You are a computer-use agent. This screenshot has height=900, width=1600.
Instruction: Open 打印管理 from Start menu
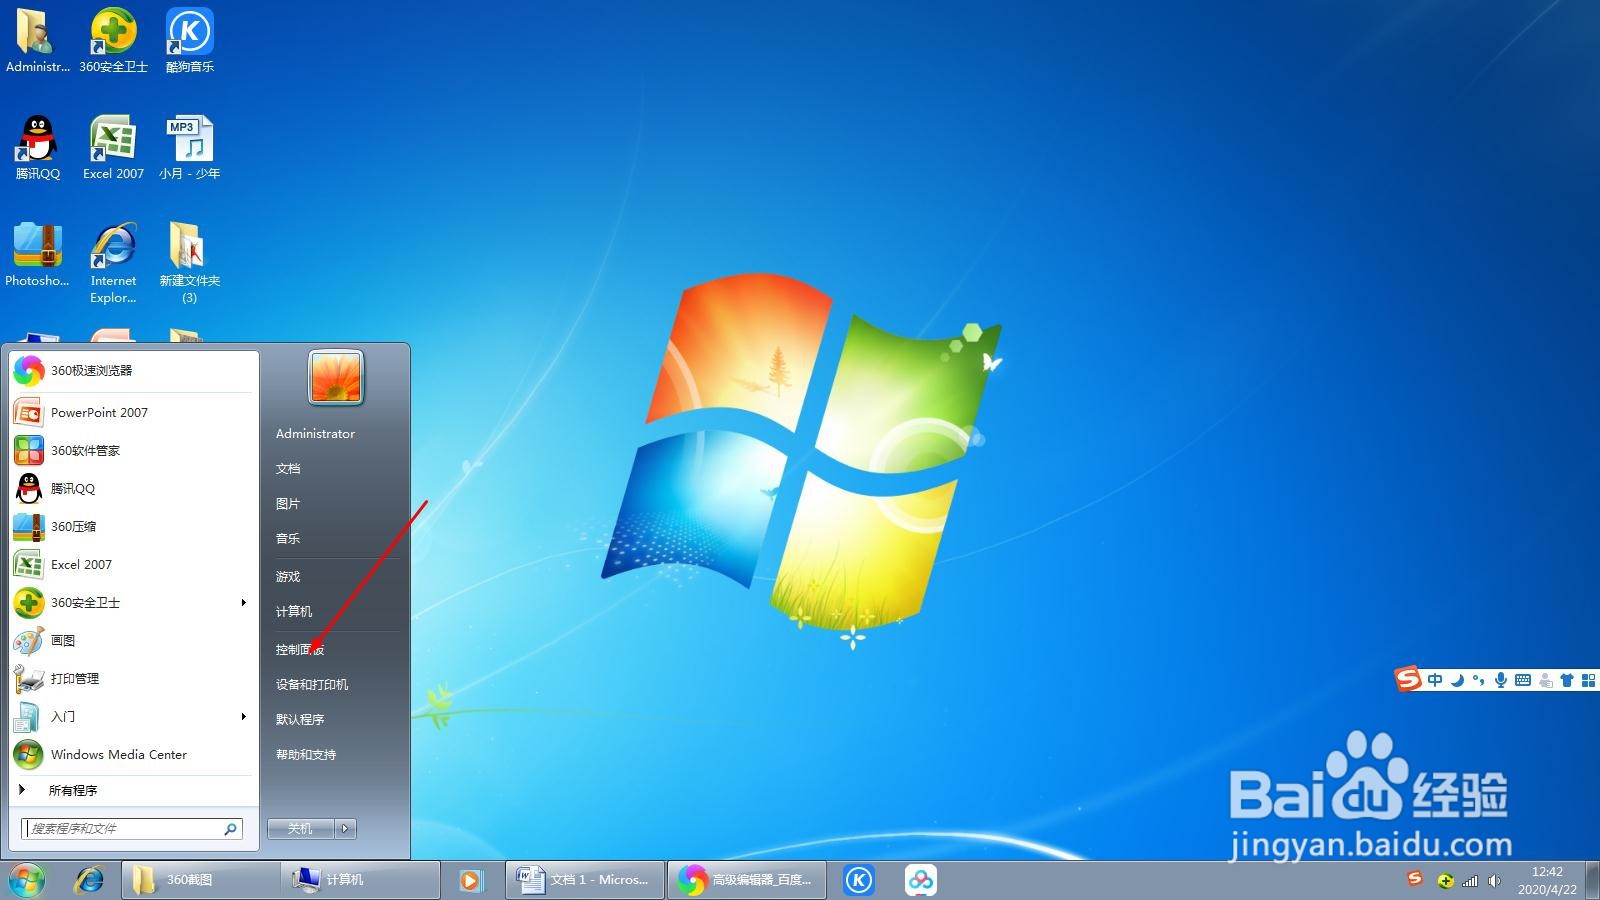134,678
